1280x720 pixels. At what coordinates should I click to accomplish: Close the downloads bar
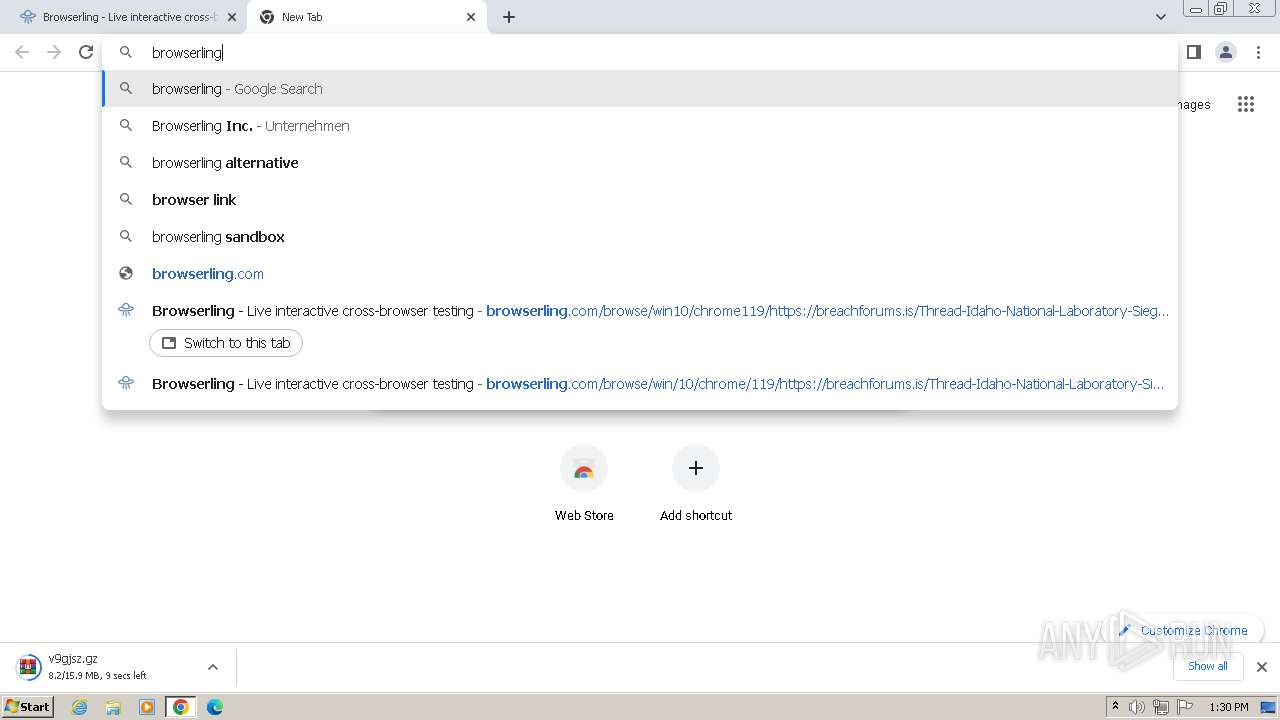tap(1262, 667)
